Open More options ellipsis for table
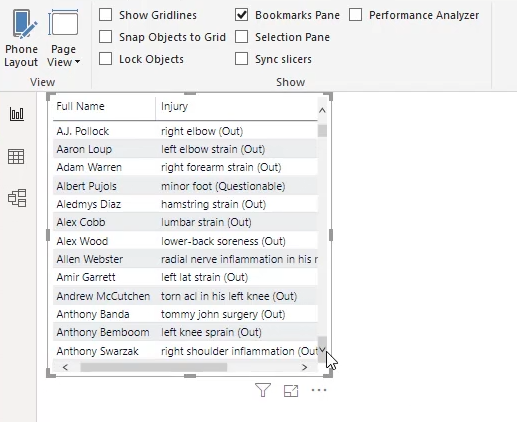This screenshot has width=517, height=422. 319,390
